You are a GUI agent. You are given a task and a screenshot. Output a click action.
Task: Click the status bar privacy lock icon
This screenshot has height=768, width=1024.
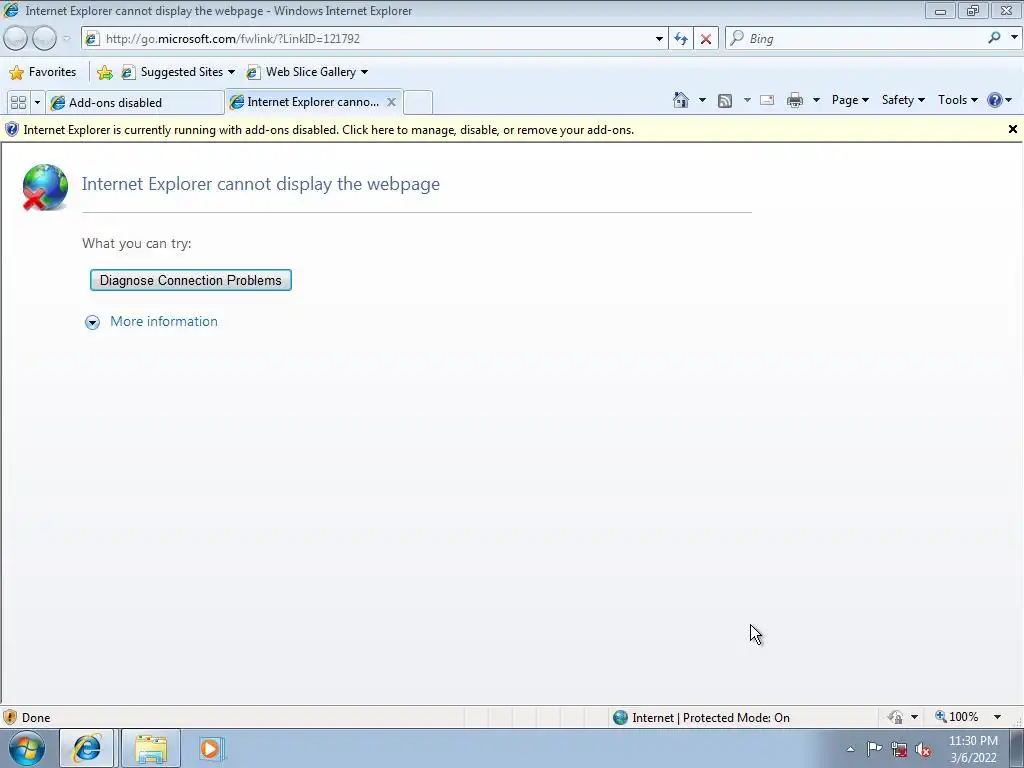pyautogui.click(x=895, y=717)
